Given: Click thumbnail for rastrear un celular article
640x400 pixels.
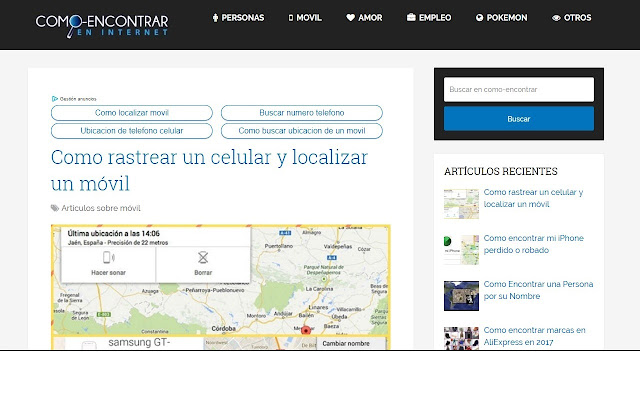Looking at the screenshot, I should click(x=461, y=204).
